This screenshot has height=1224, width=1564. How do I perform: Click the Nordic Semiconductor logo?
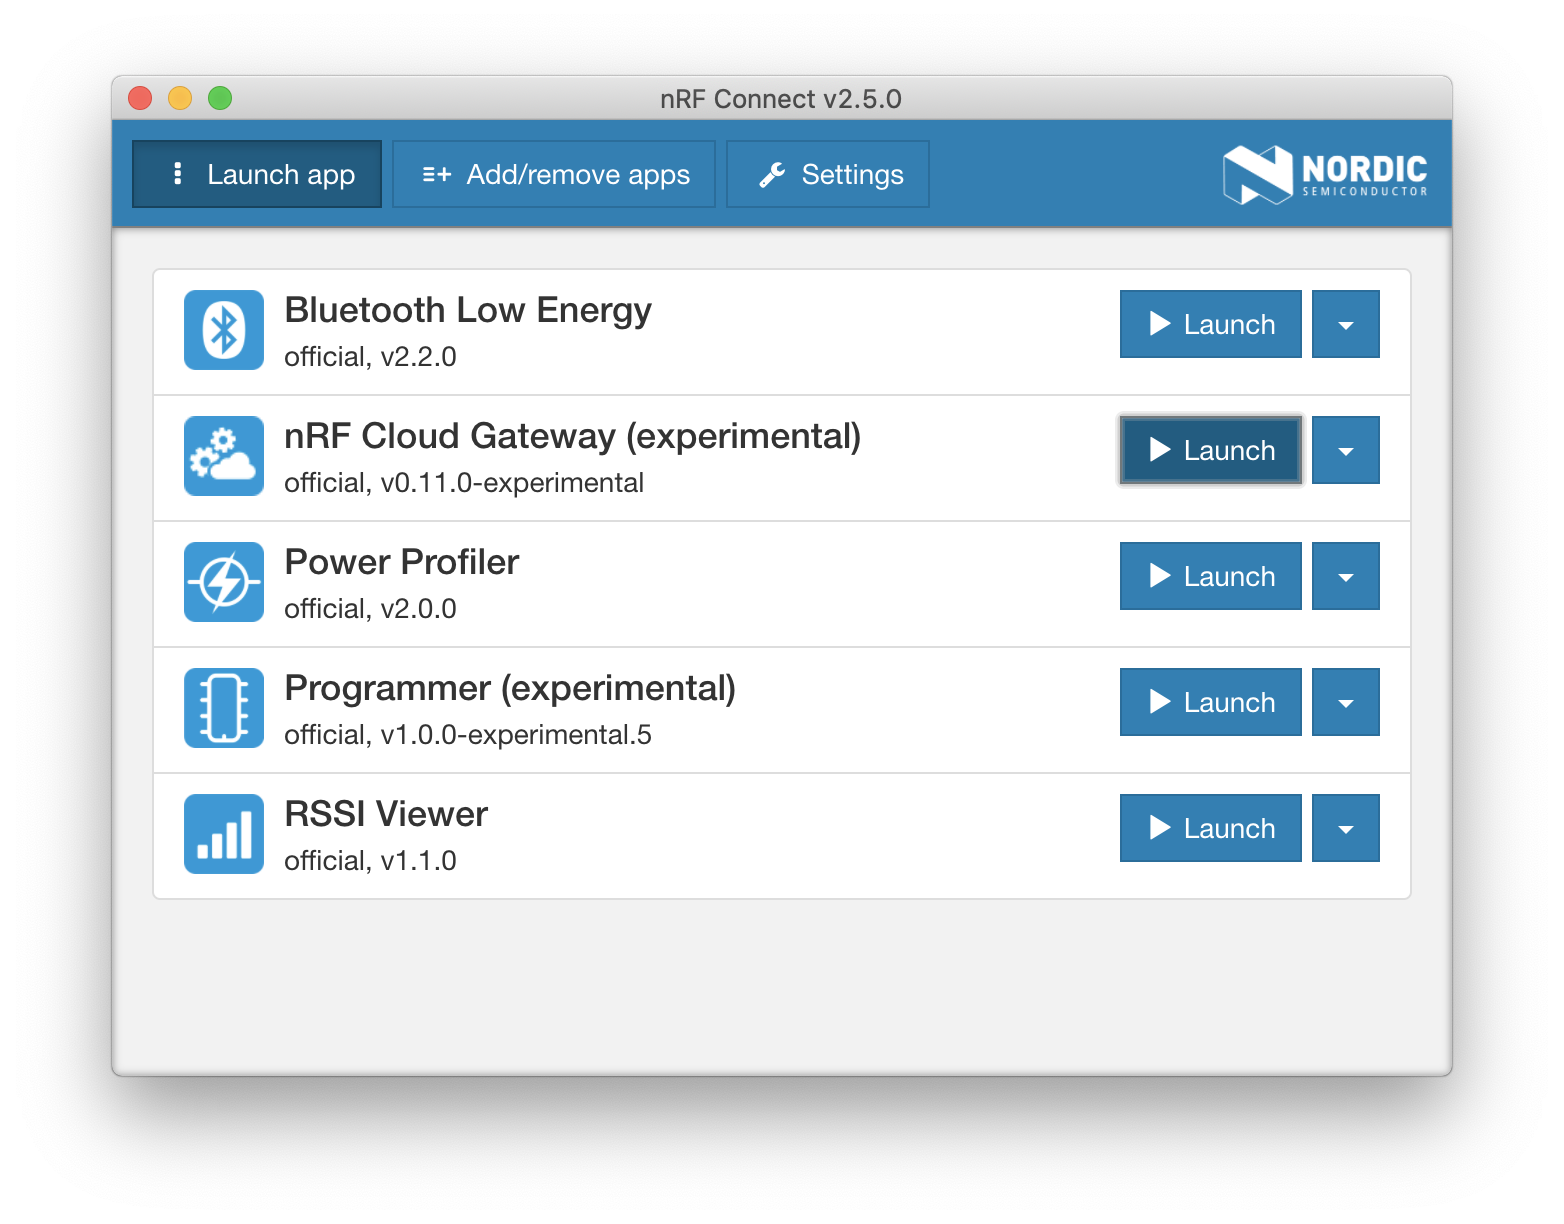pos(1325,174)
